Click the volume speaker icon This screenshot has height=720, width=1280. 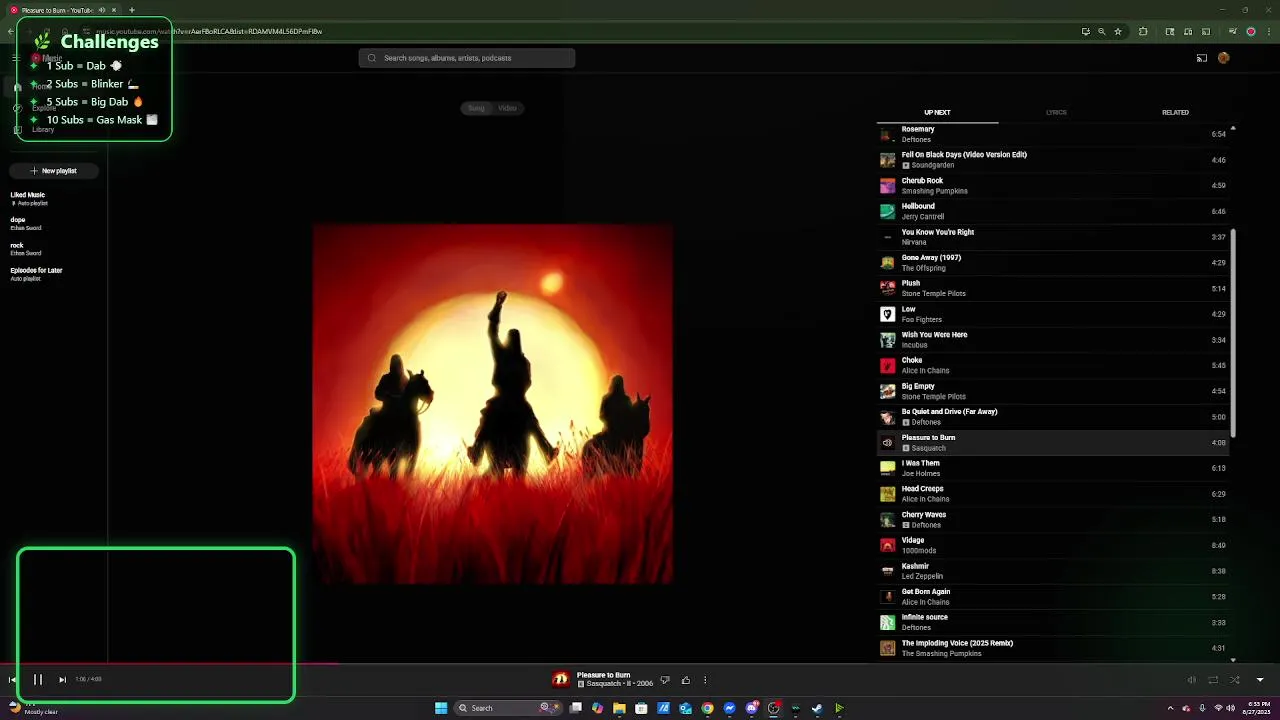1191,680
